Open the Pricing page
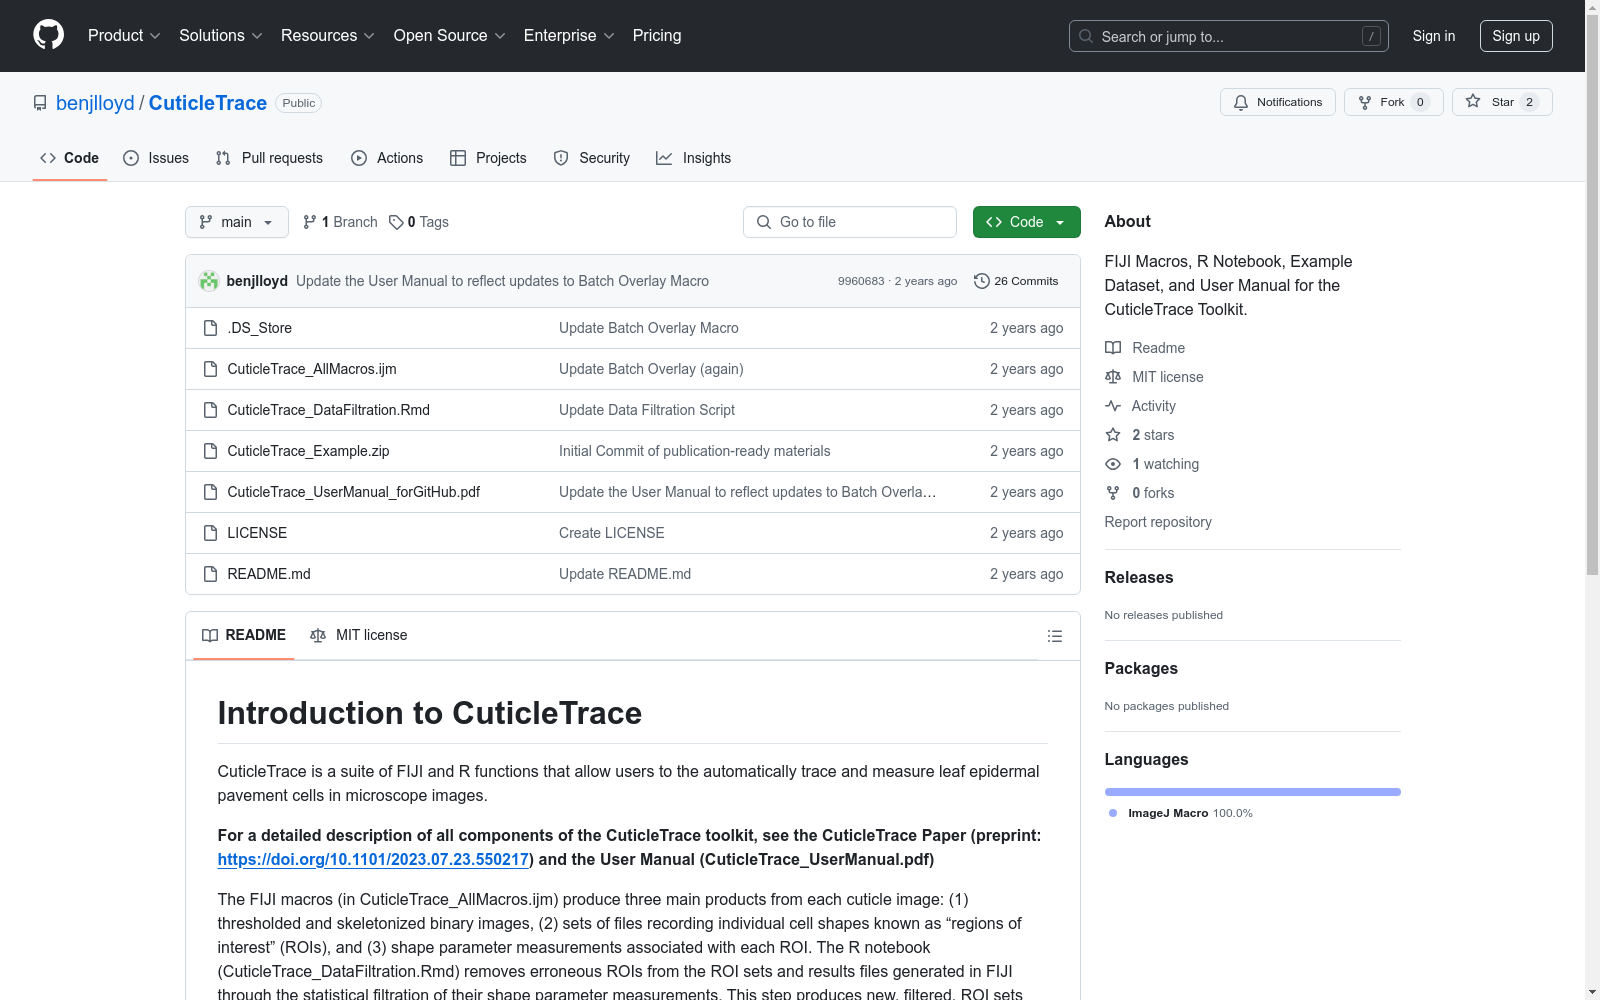Image resolution: width=1600 pixels, height=1000 pixels. [x=657, y=36]
